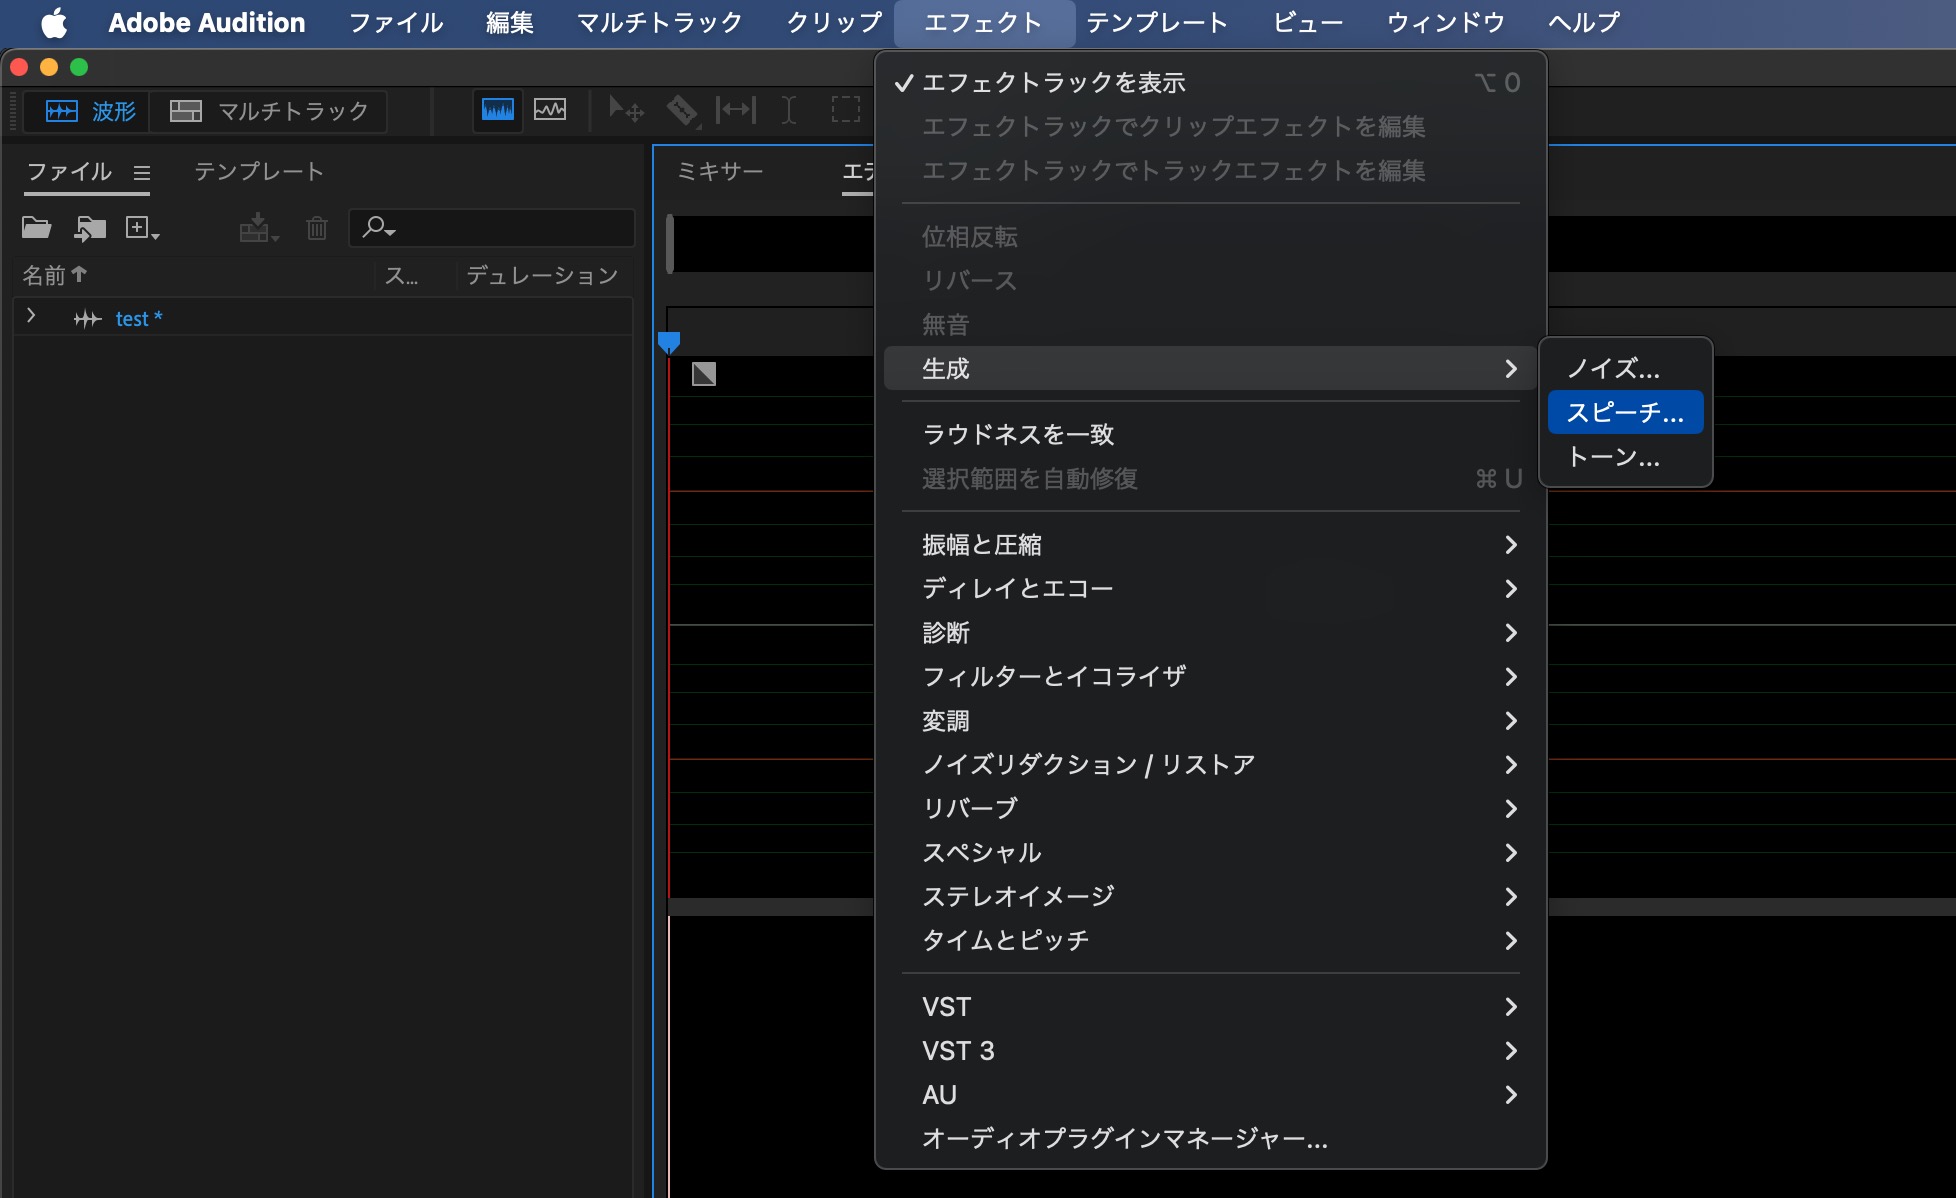Open the Apple menu
The width and height of the screenshot is (1956, 1198).
pyautogui.click(x=55, y=22)
